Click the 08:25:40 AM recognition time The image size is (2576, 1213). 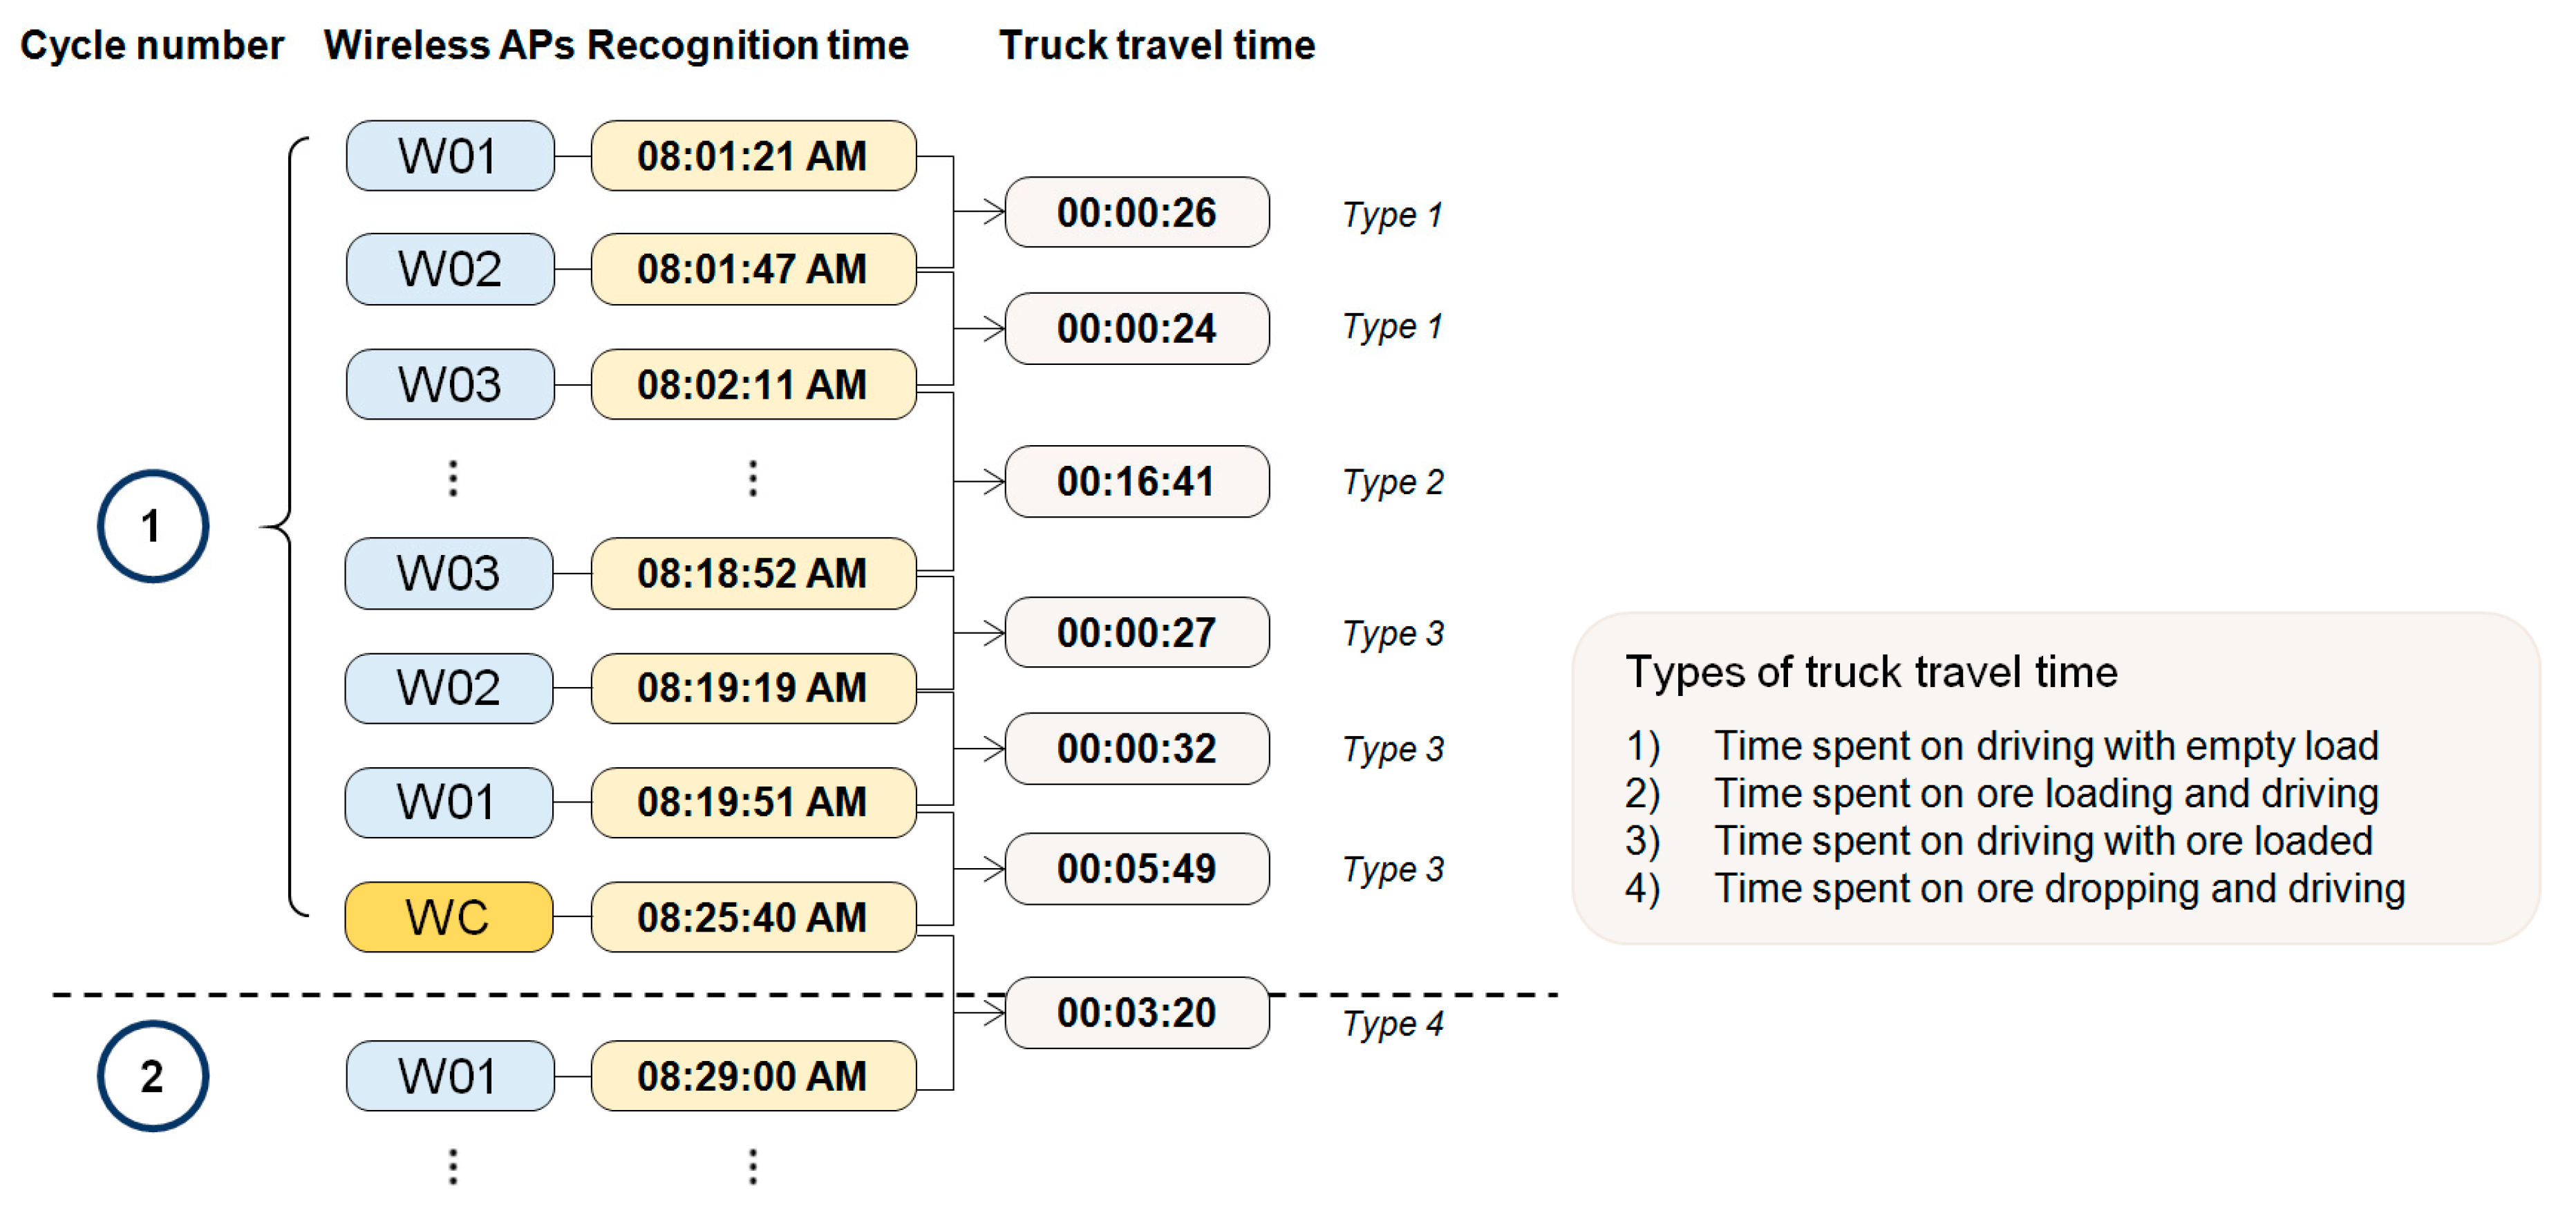click(753, 917)
